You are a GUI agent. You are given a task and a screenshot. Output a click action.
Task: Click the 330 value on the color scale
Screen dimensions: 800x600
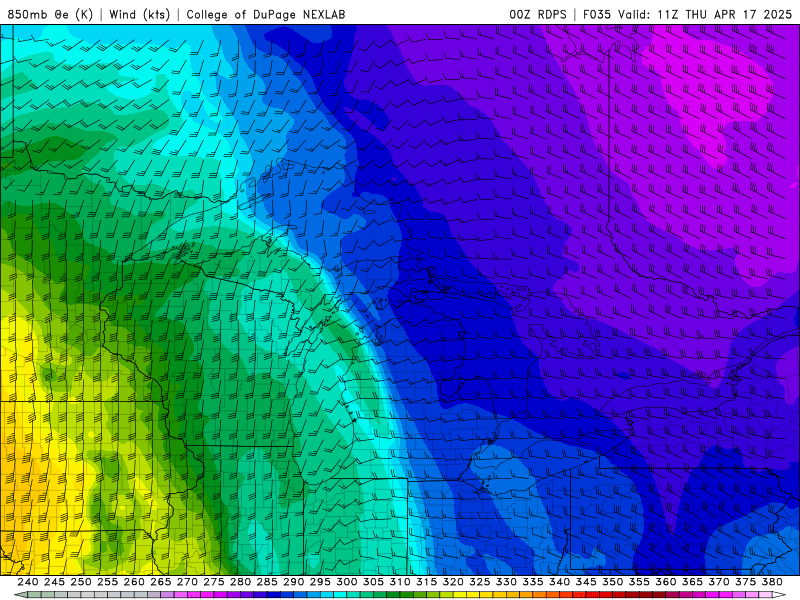(506, 582)
